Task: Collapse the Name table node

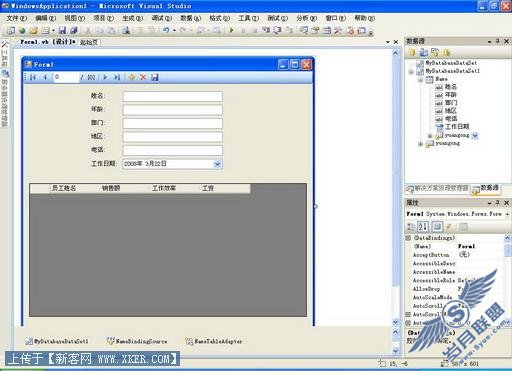Action: [421, 80]
